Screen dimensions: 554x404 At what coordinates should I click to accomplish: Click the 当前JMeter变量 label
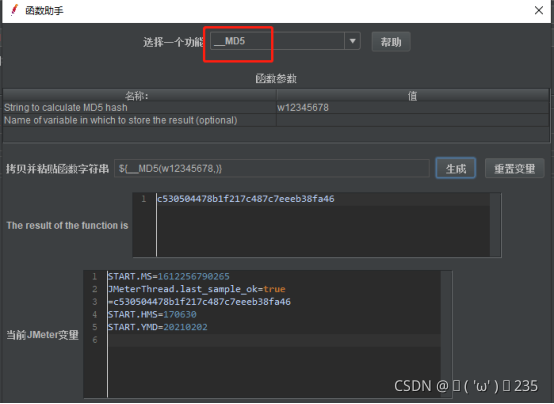point(42,335)
